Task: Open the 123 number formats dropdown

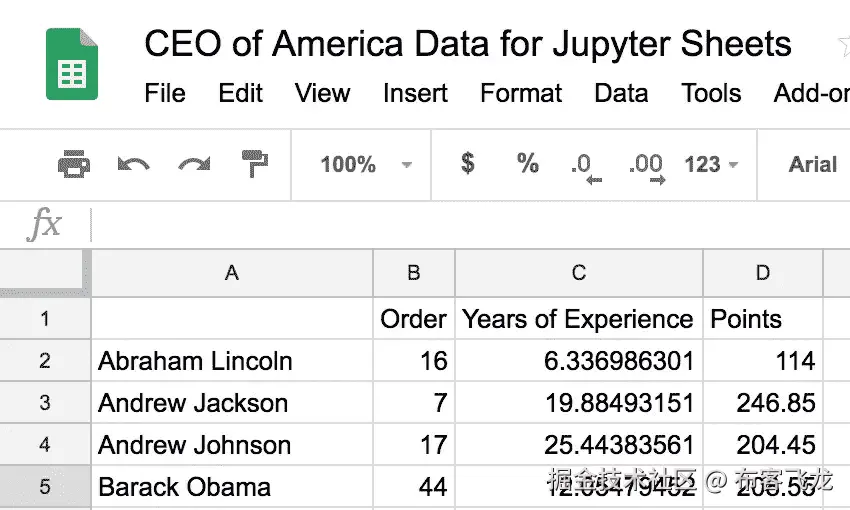Action: pyautogui.click(x=711, y=165)
